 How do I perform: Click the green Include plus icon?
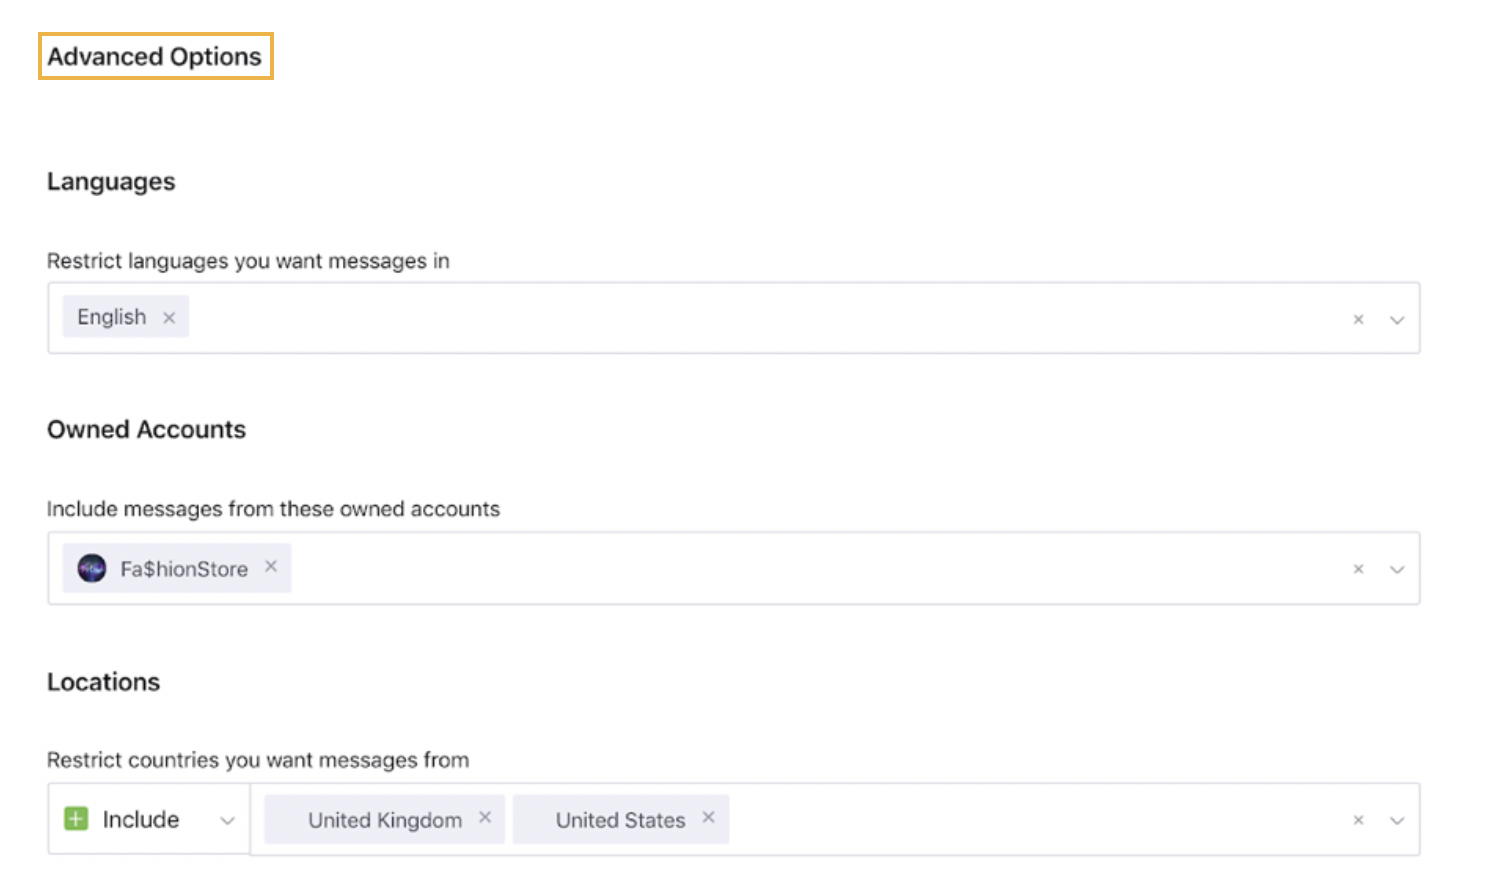(x=76, y=819)
